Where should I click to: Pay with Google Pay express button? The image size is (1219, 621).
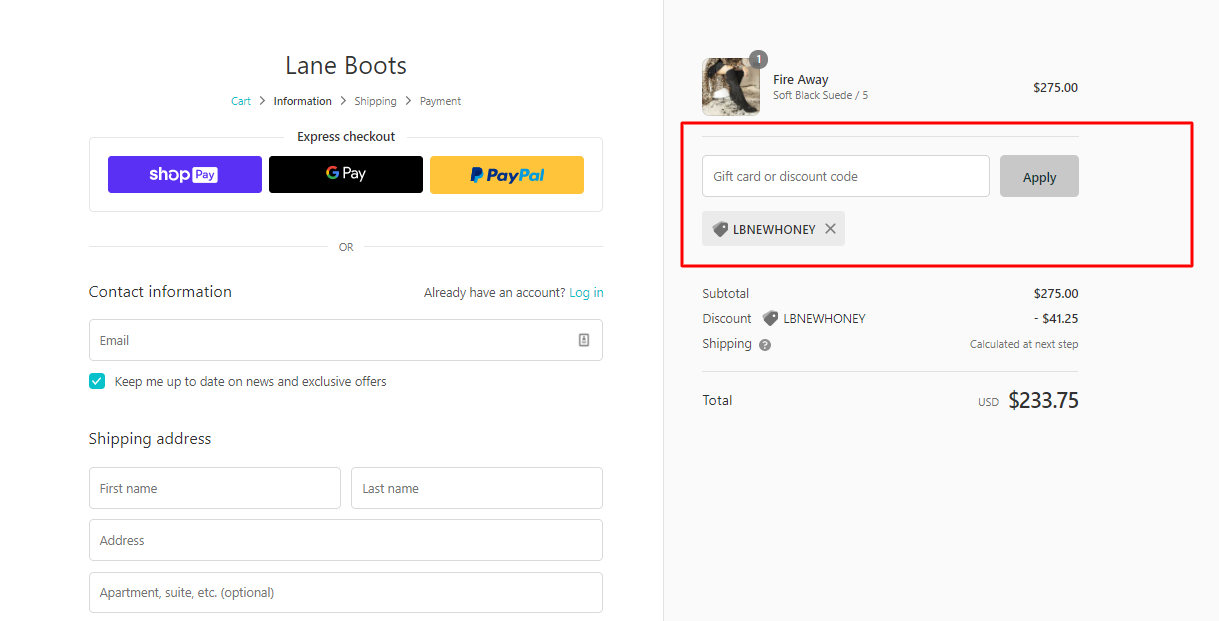tap(346, 174)
